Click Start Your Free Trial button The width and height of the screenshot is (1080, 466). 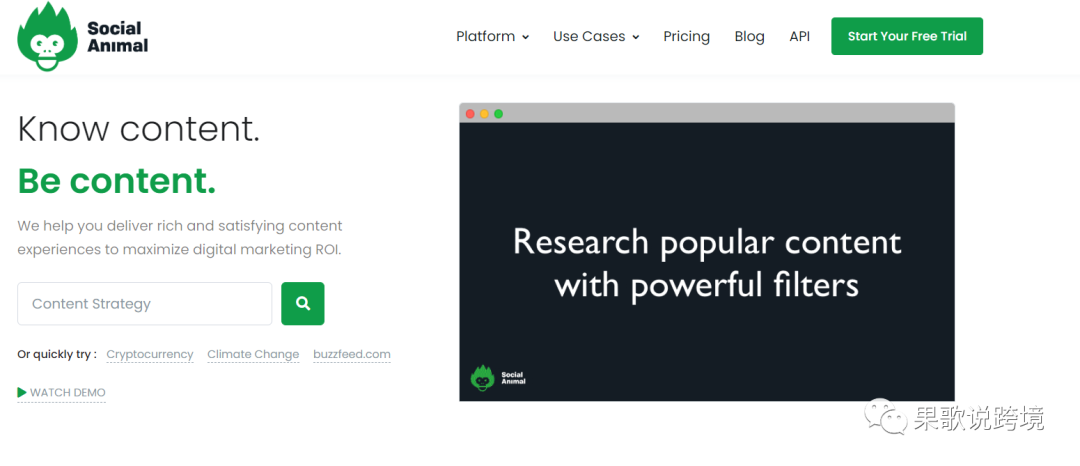[907, 36]
